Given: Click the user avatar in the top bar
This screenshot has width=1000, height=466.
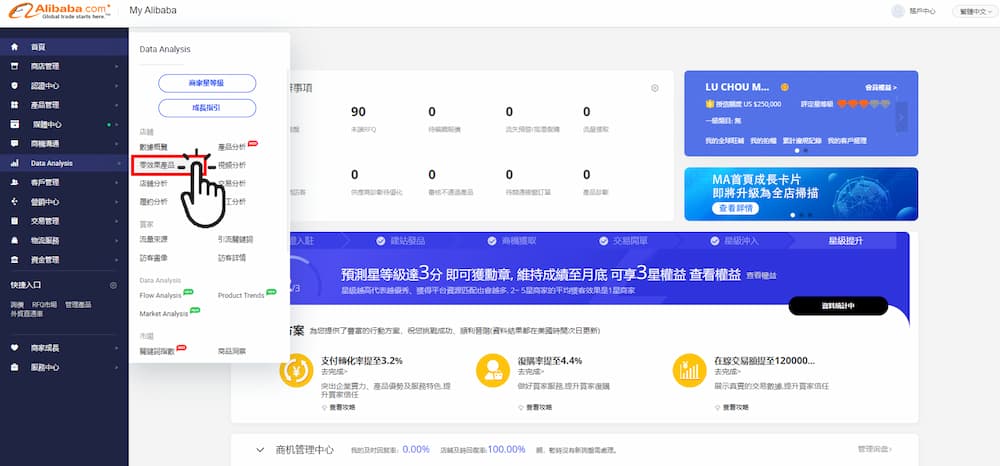Looking at the screenshot, I should point(898,11).
